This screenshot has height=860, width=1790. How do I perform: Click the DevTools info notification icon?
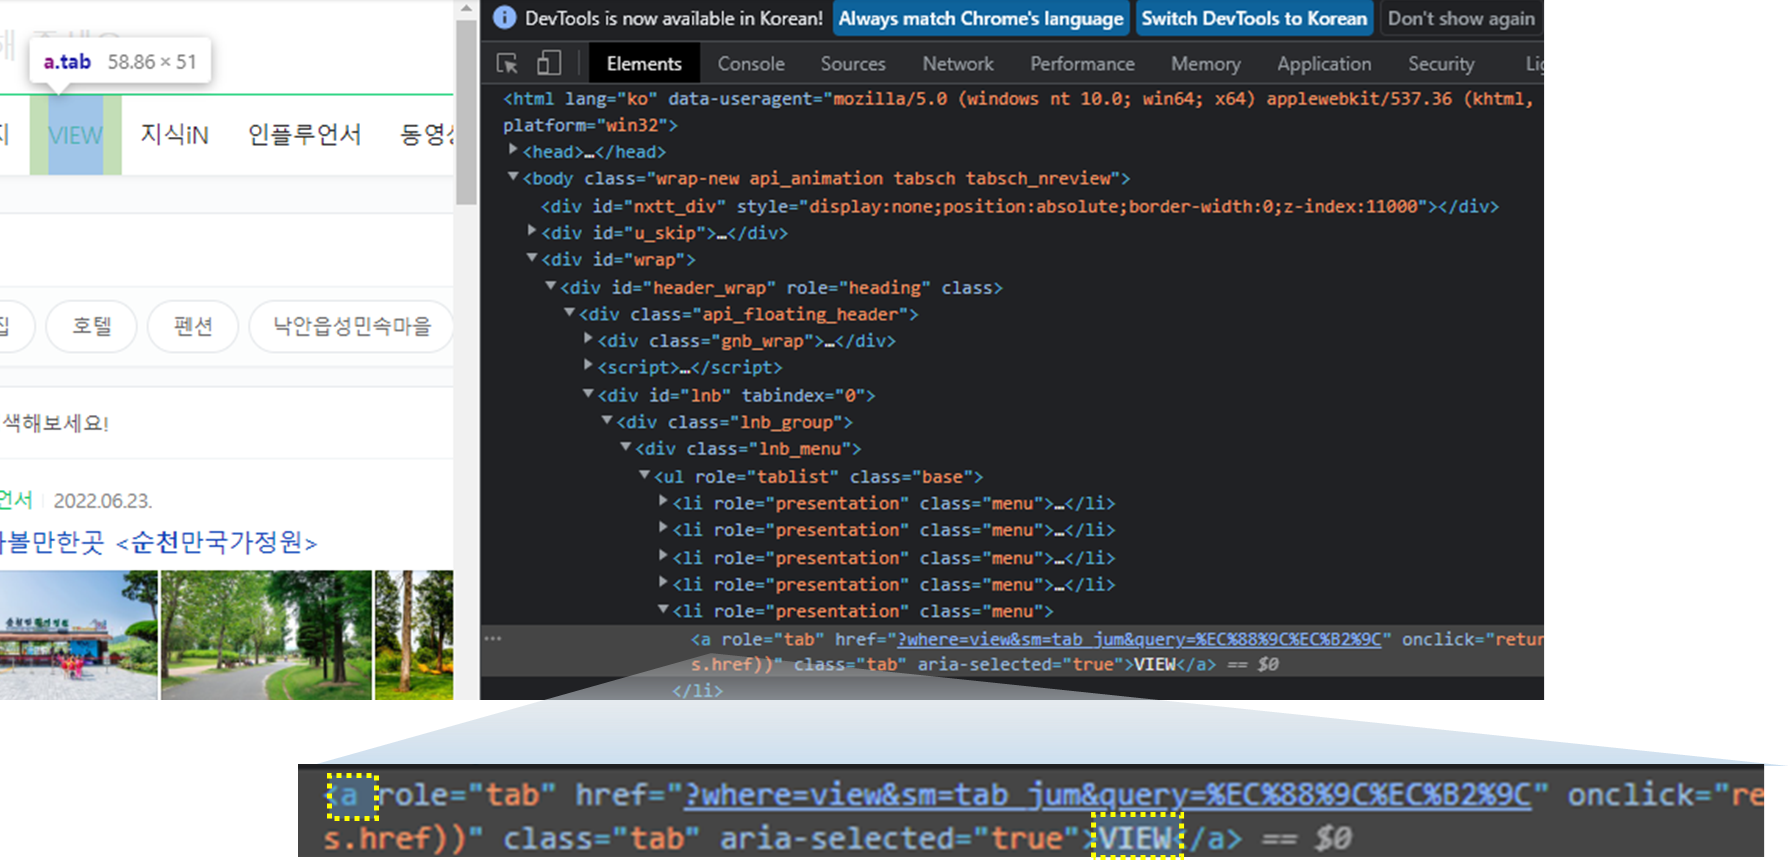pyautogui.click(x=505, y=18)
